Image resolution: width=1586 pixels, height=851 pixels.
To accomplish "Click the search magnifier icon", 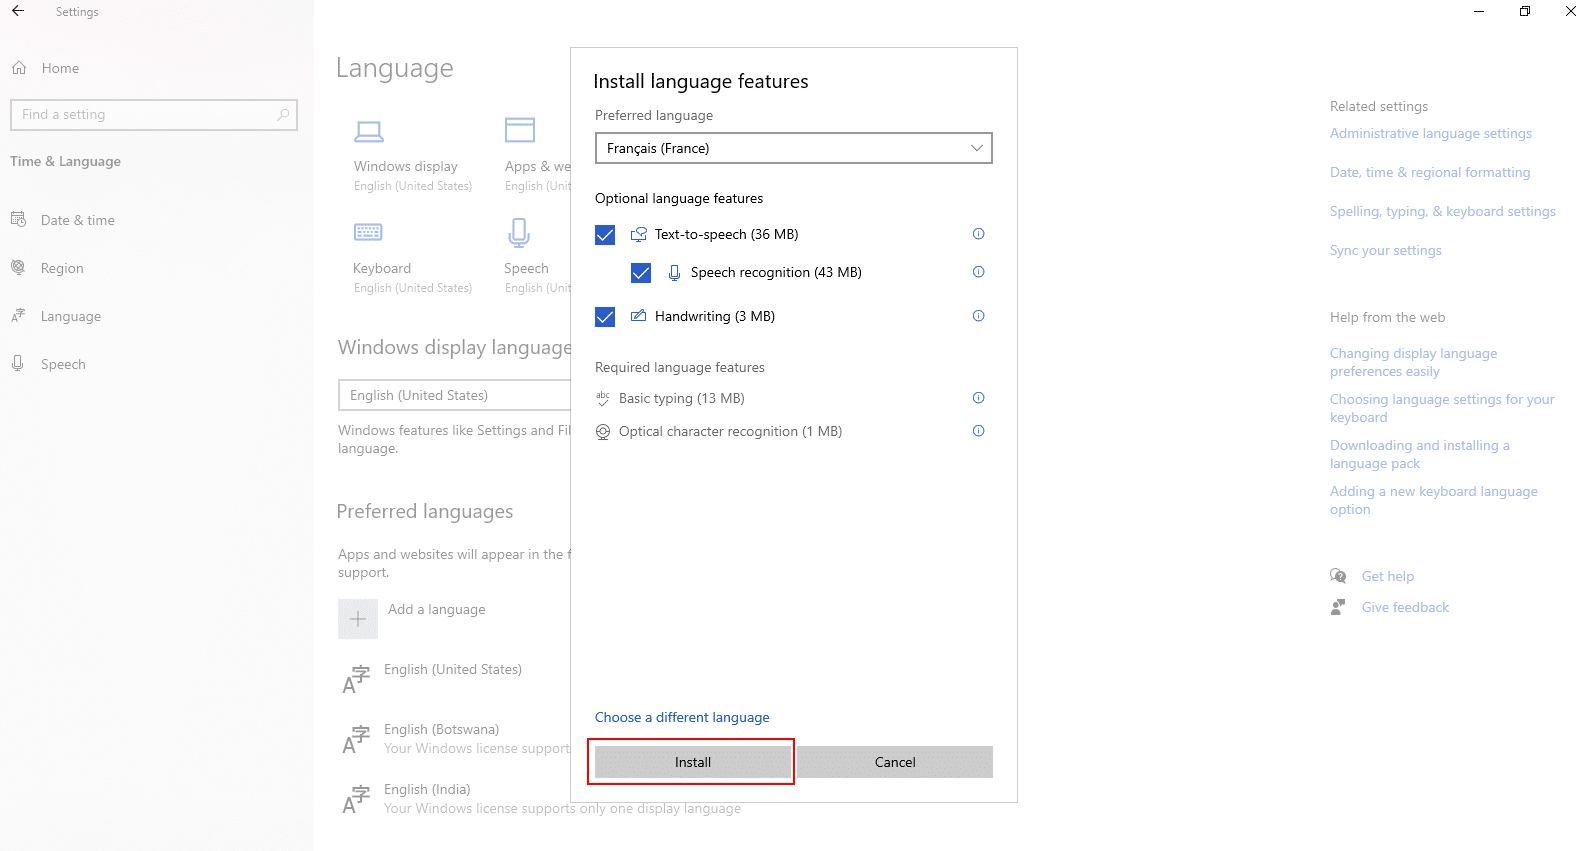I will pos(283,115).
